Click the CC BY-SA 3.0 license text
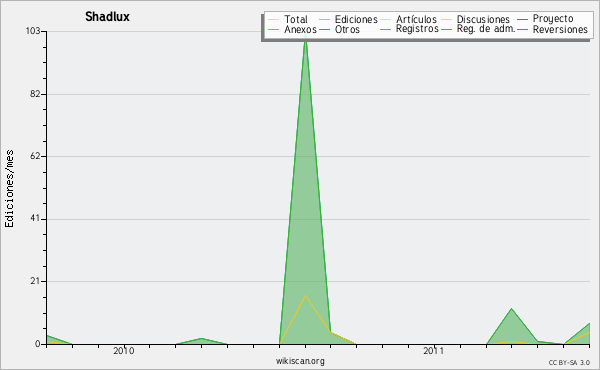 (569, 363)
